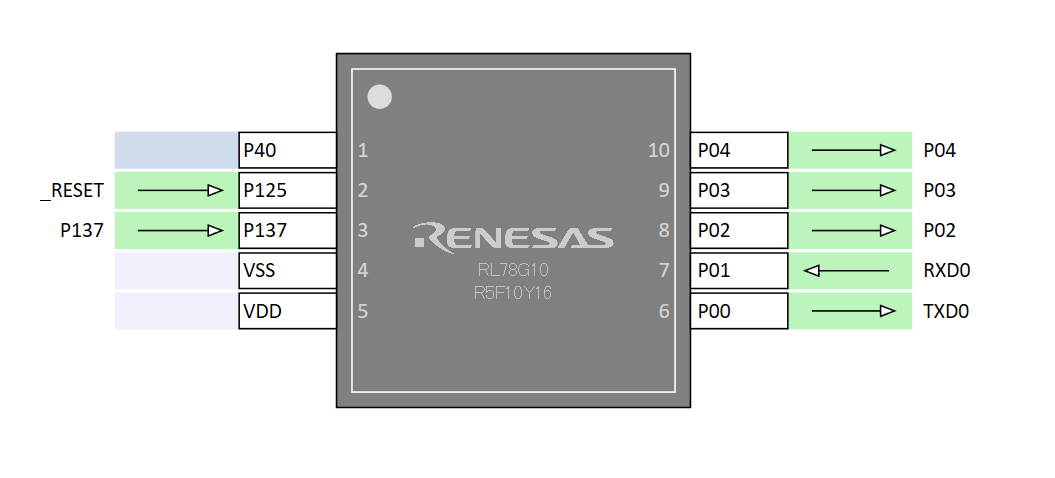This screenshot has width=1055, height=478.
Task: Click the RL78G10 device name text
Action: click(513, 271)
